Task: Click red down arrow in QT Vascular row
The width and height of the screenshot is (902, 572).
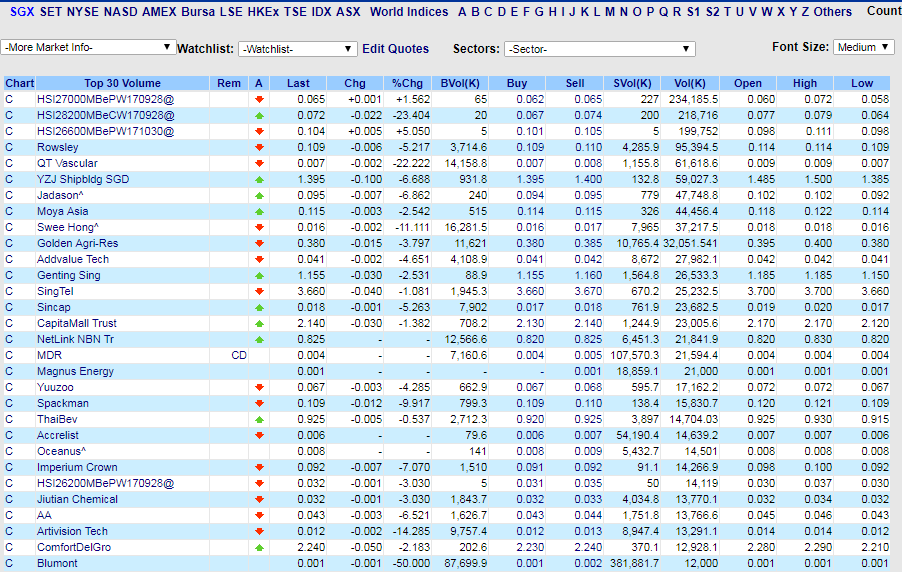Action: point(259,163)
